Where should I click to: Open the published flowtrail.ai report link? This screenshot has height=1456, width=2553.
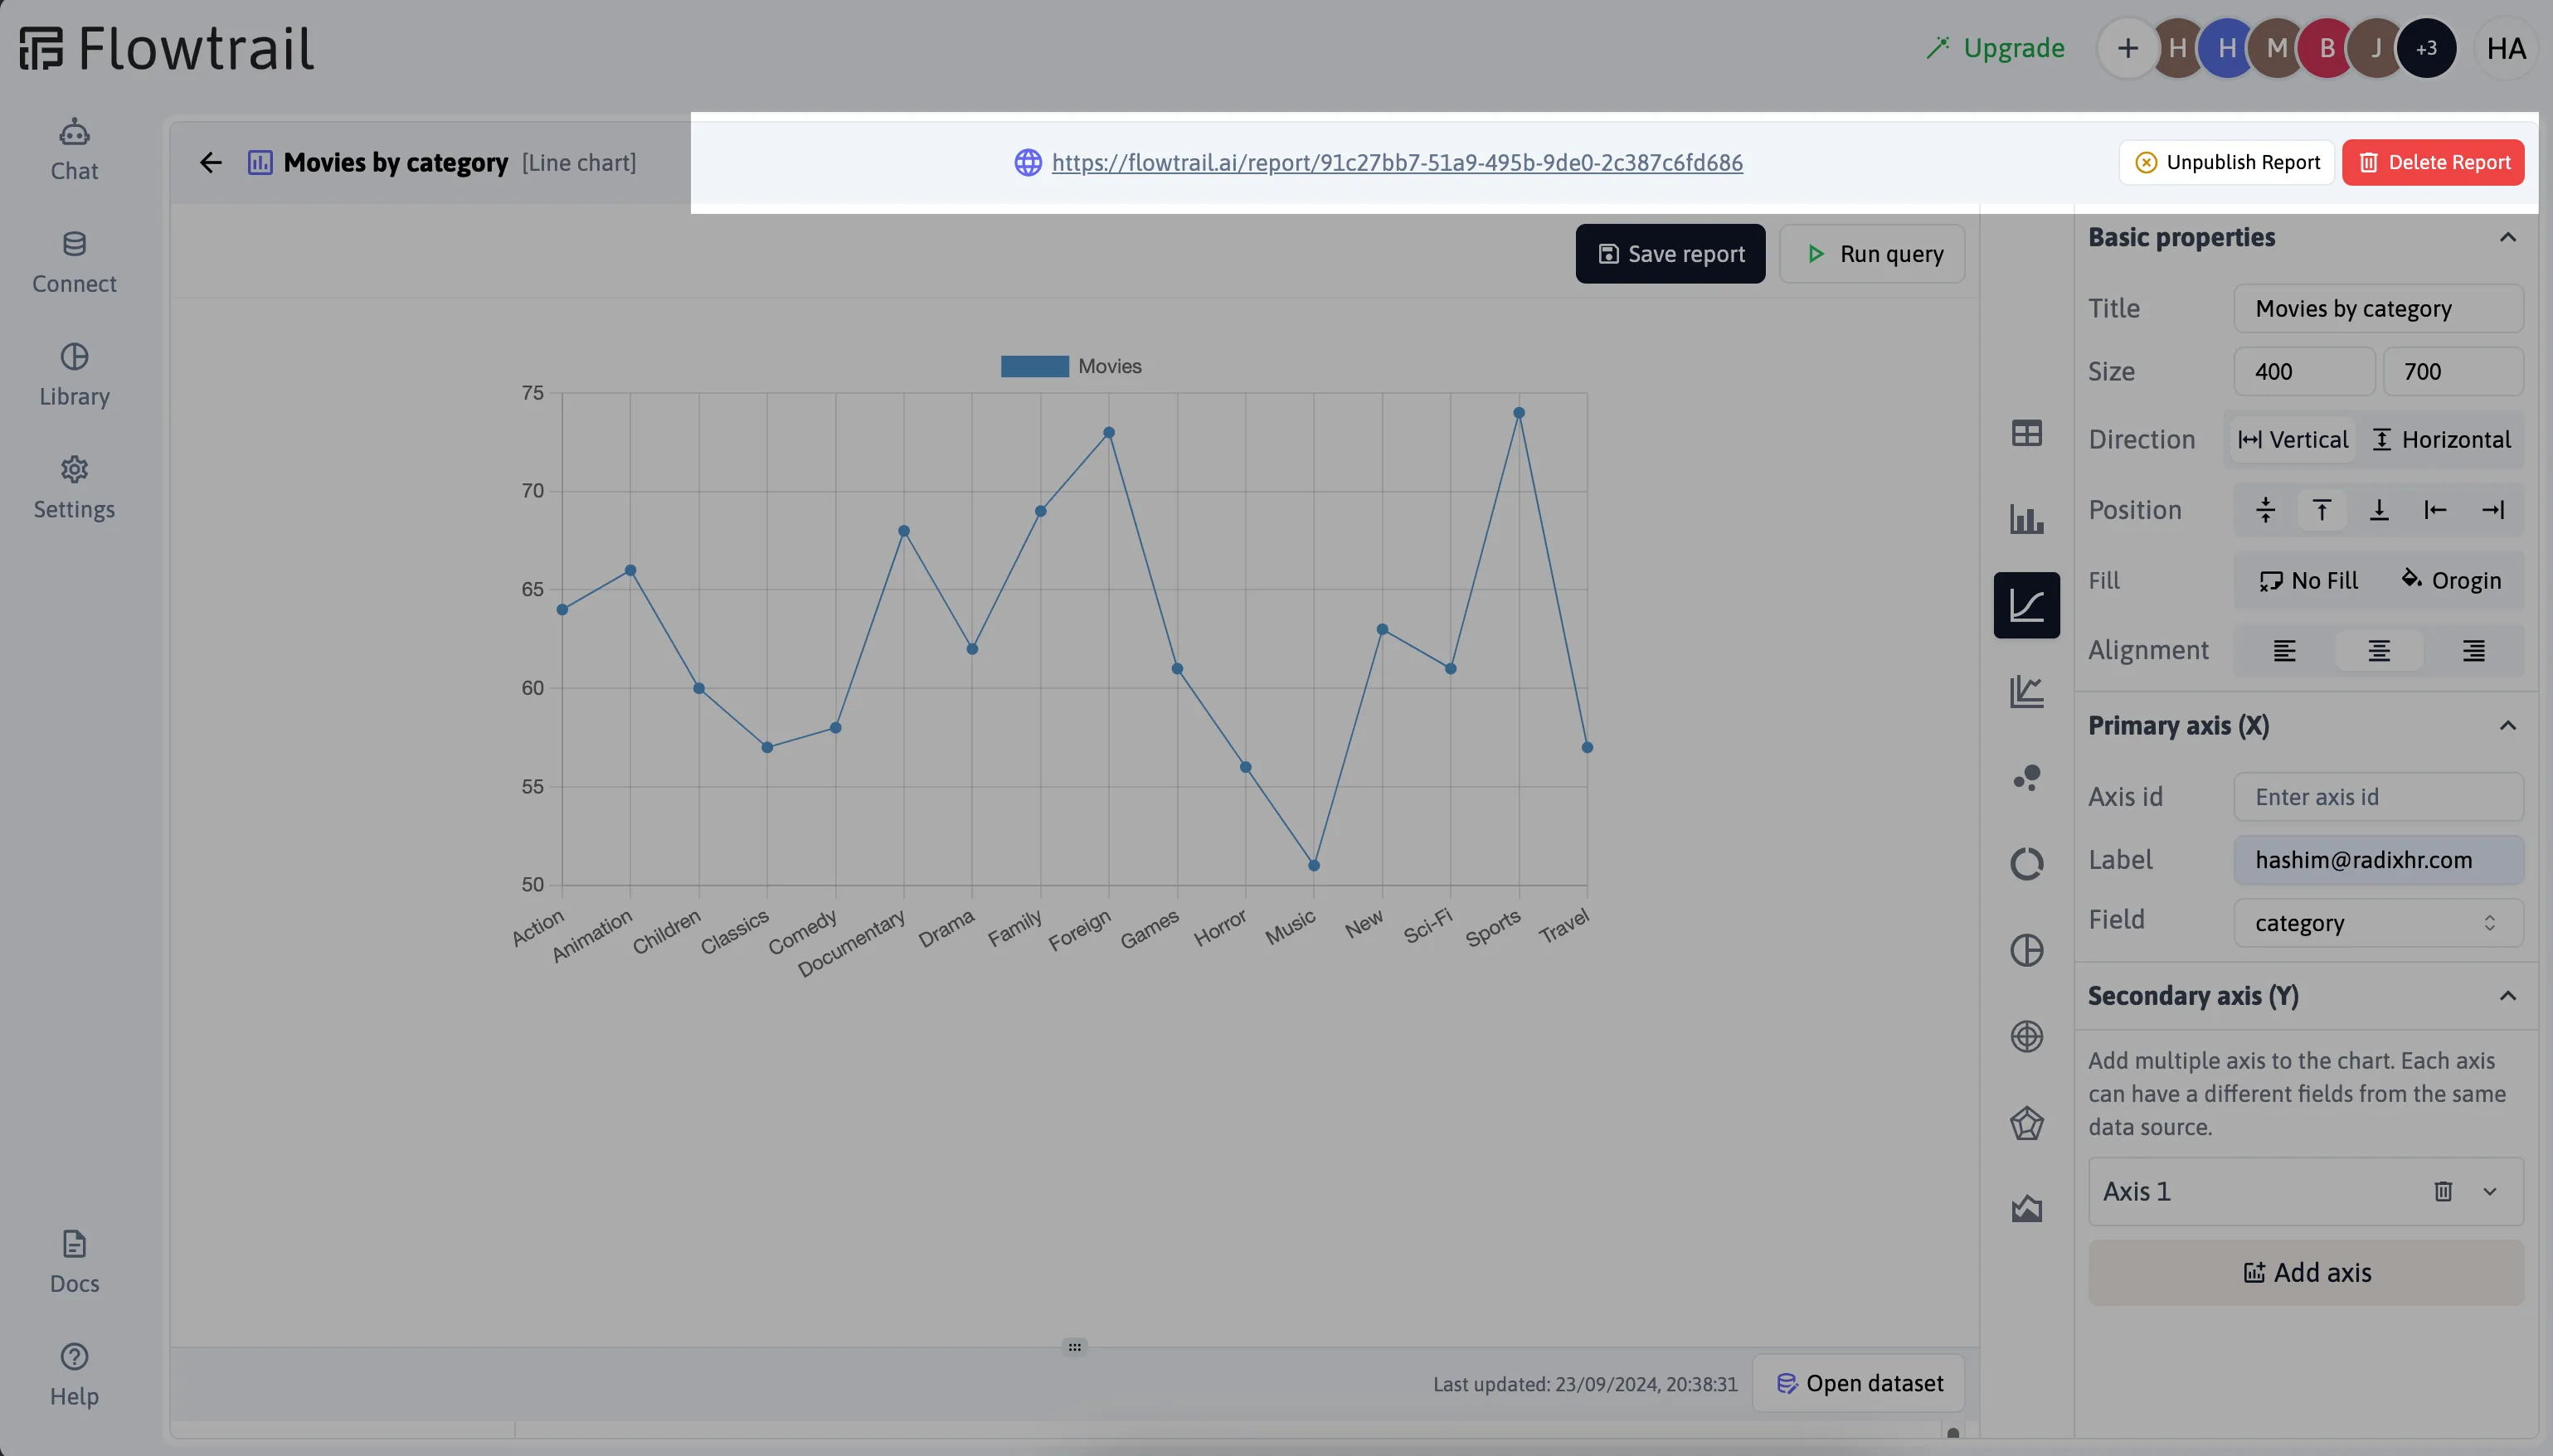coord(1396,162)
